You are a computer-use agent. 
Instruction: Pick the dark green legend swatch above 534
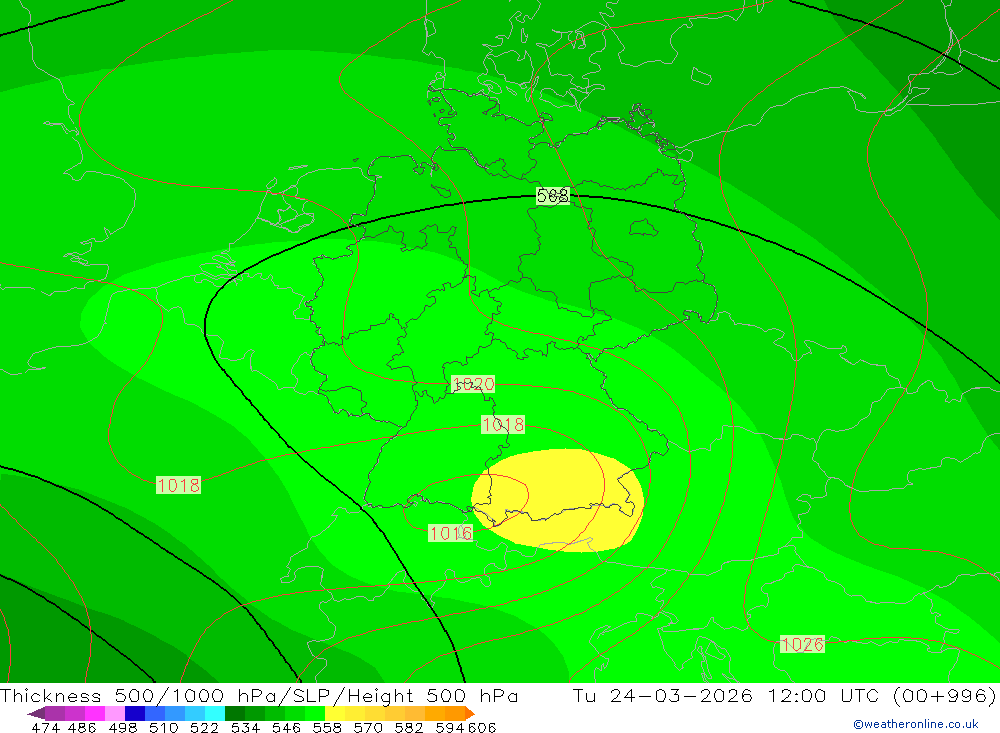pyautogui.click(x=235, y=713)
